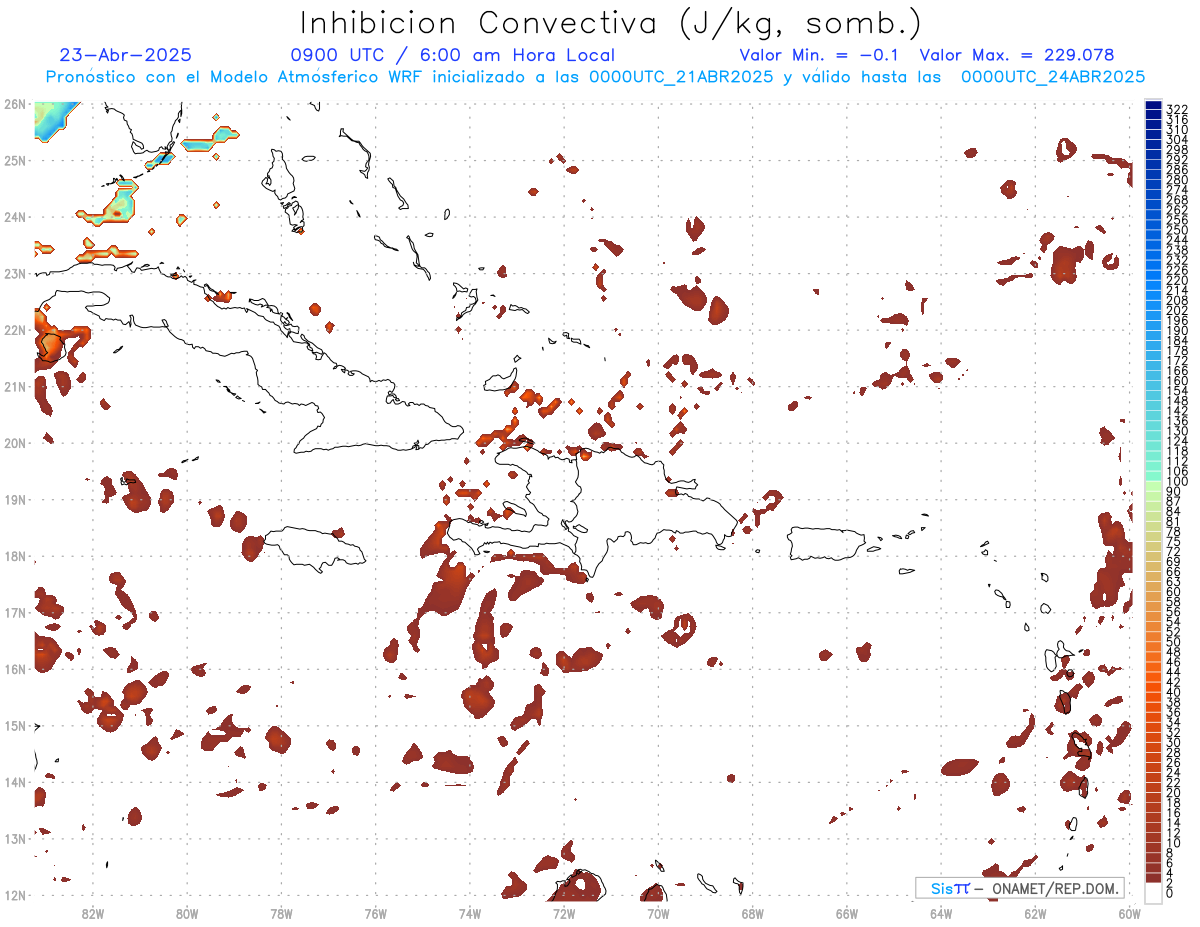Image resolution: width=1200 pixels, height=927 pixels.
Task: Click the 18N latitude label
Action: click(14, 556)
